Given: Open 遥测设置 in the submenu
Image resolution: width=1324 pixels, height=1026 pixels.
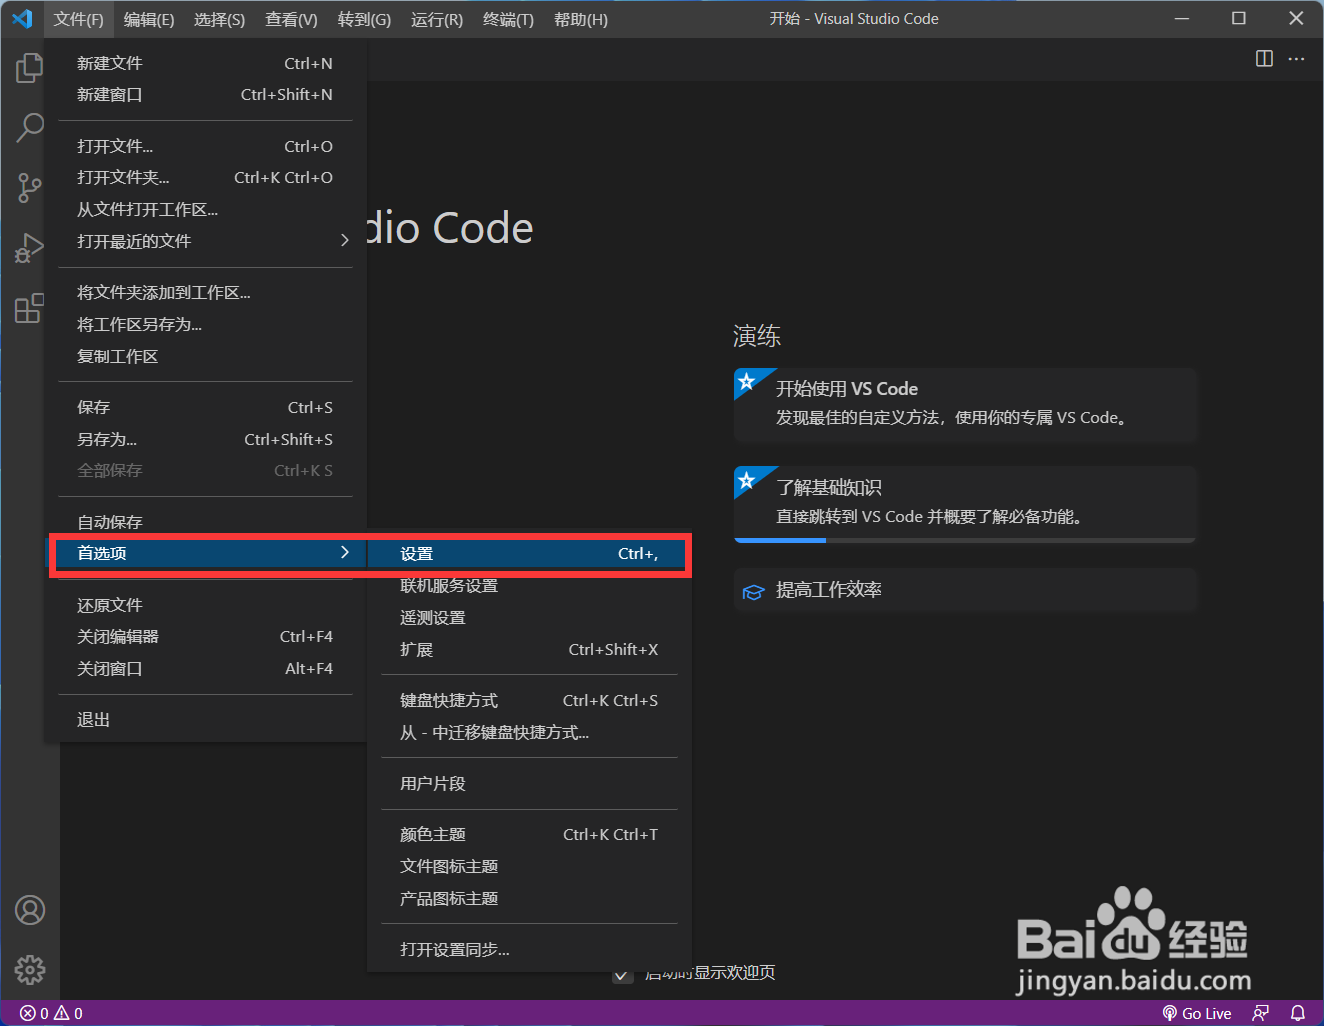Looking at the screenshot, I should pos(528,618).
